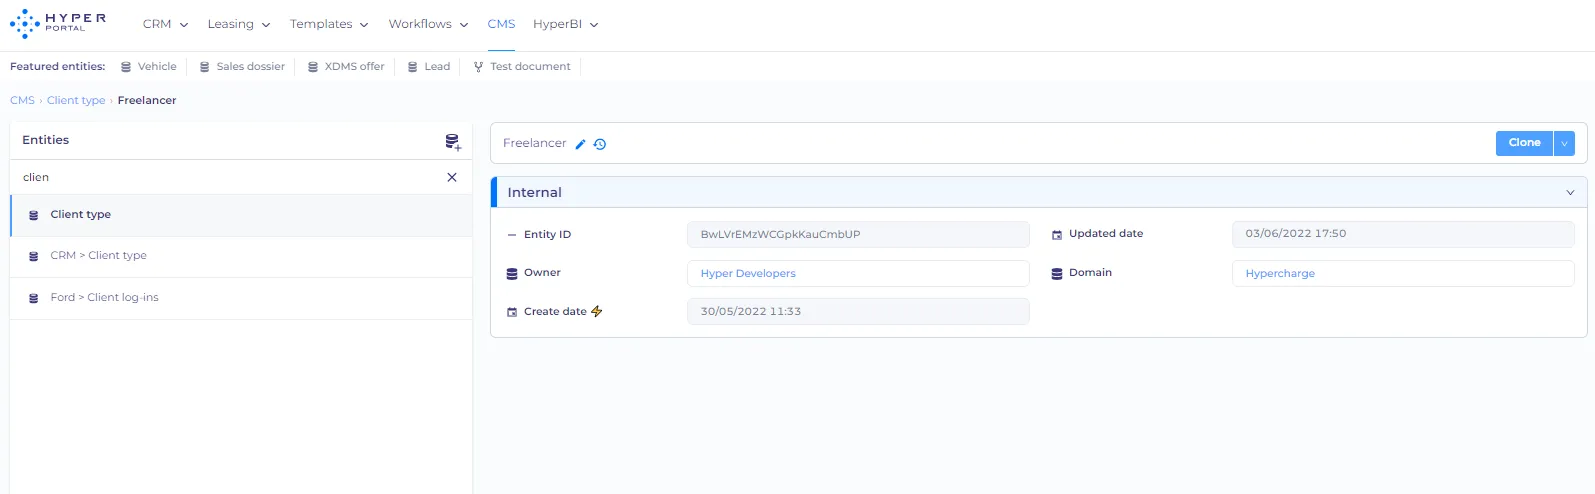This screenshot has height=494, width=1595.
Task: Select Client type entity row
Action: coord(241,215)
